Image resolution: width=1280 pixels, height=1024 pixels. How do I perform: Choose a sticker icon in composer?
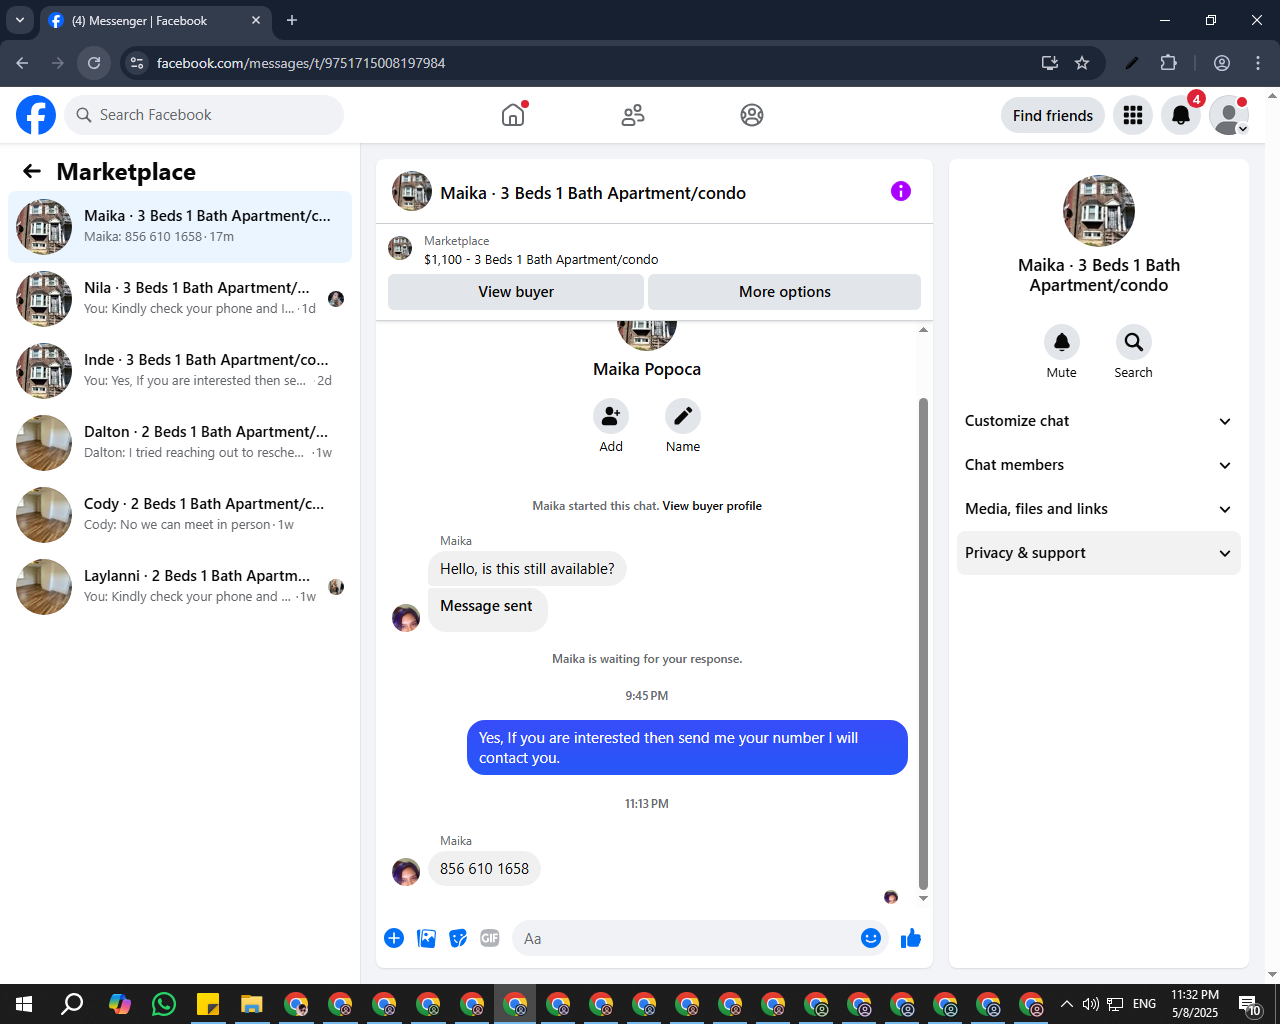pos(458,938)
